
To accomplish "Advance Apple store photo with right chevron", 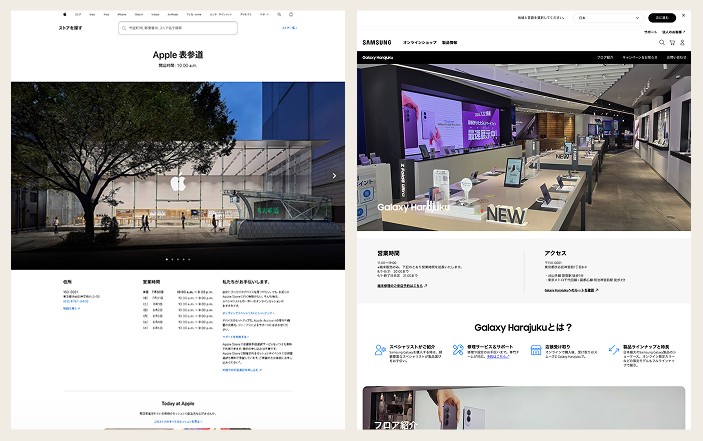I will 334,176.
